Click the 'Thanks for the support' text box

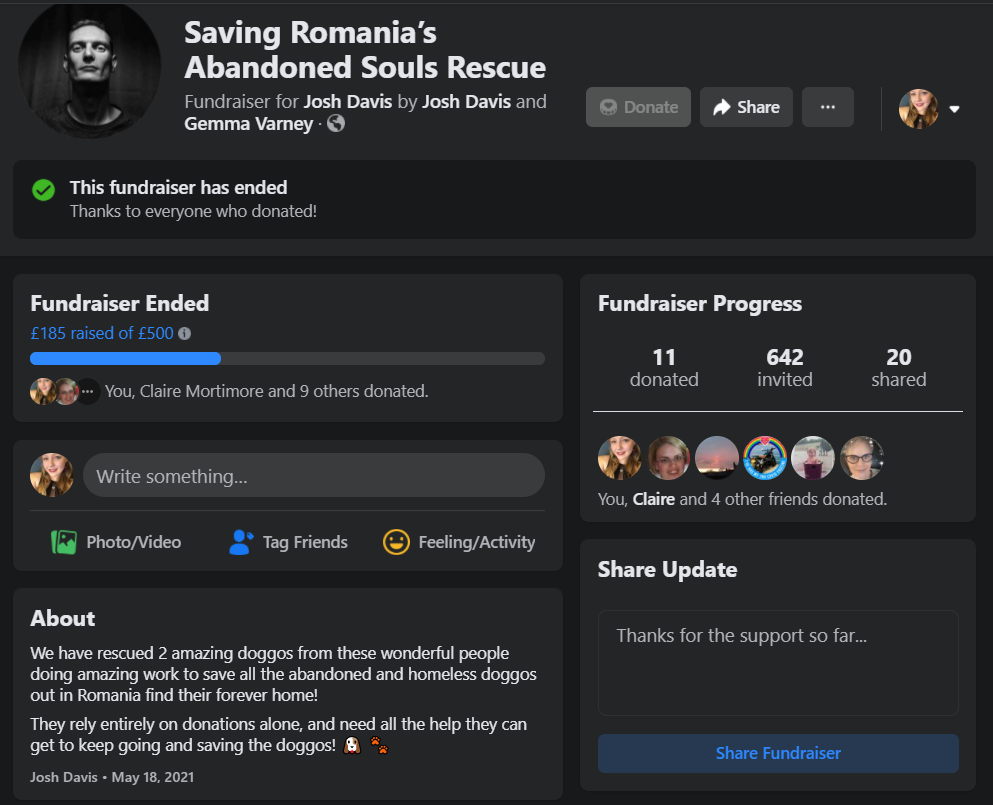778,662
